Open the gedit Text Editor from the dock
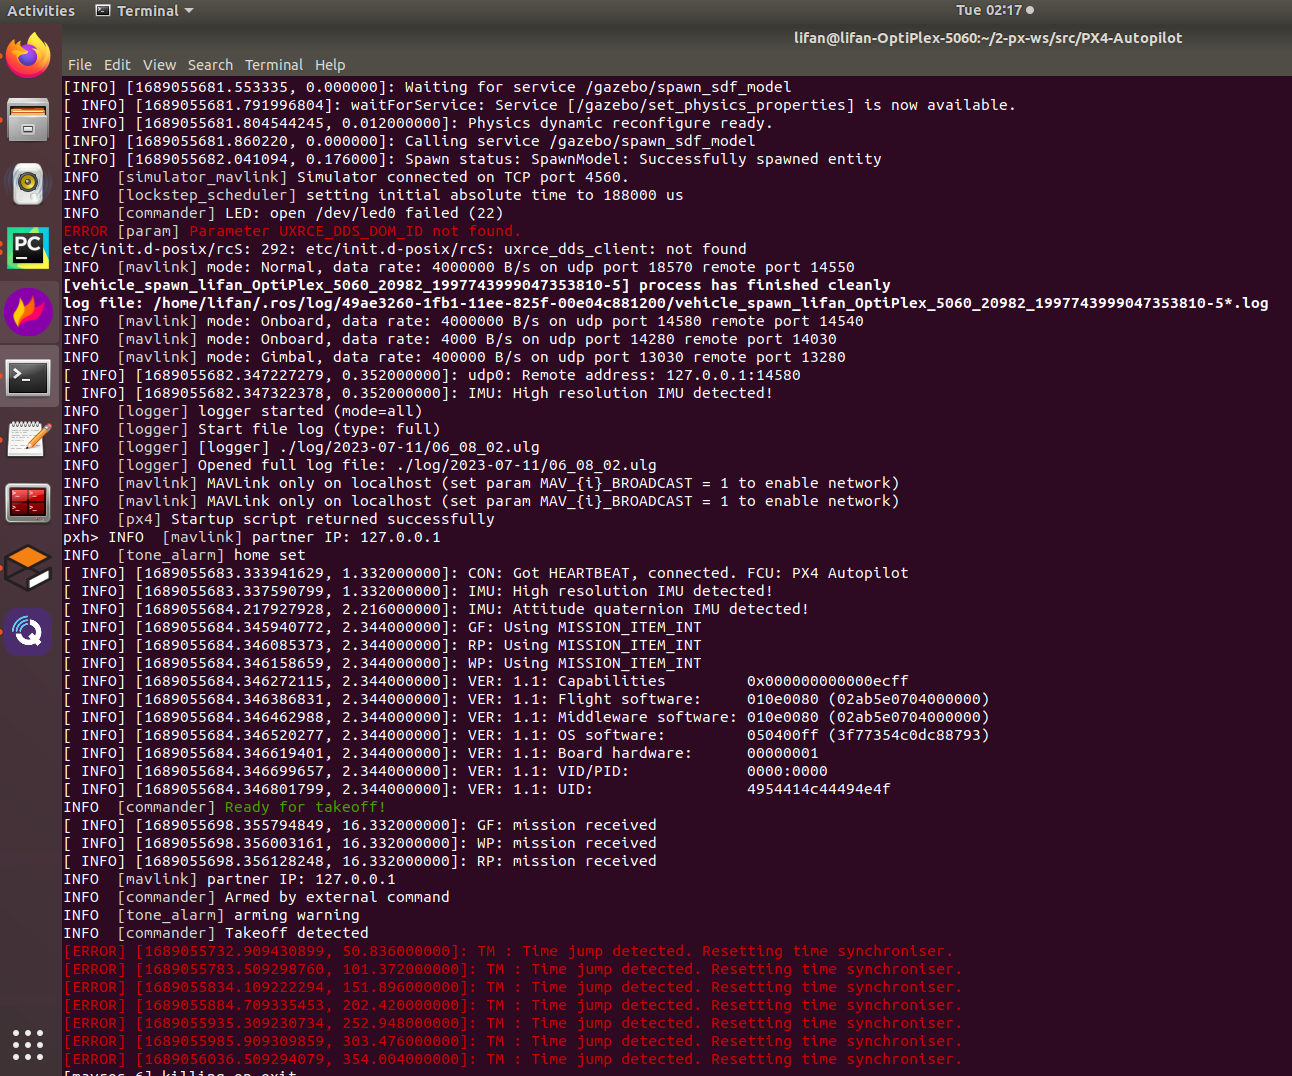This screenshot has width=1292, height=1076. (x=27, y=440)
